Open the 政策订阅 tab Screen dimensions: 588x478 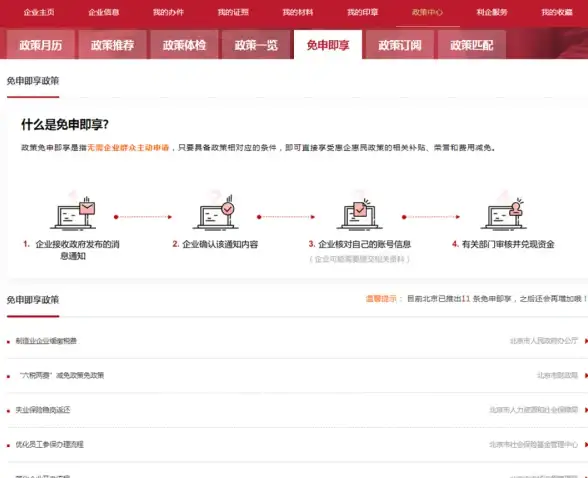click(400, 45)
